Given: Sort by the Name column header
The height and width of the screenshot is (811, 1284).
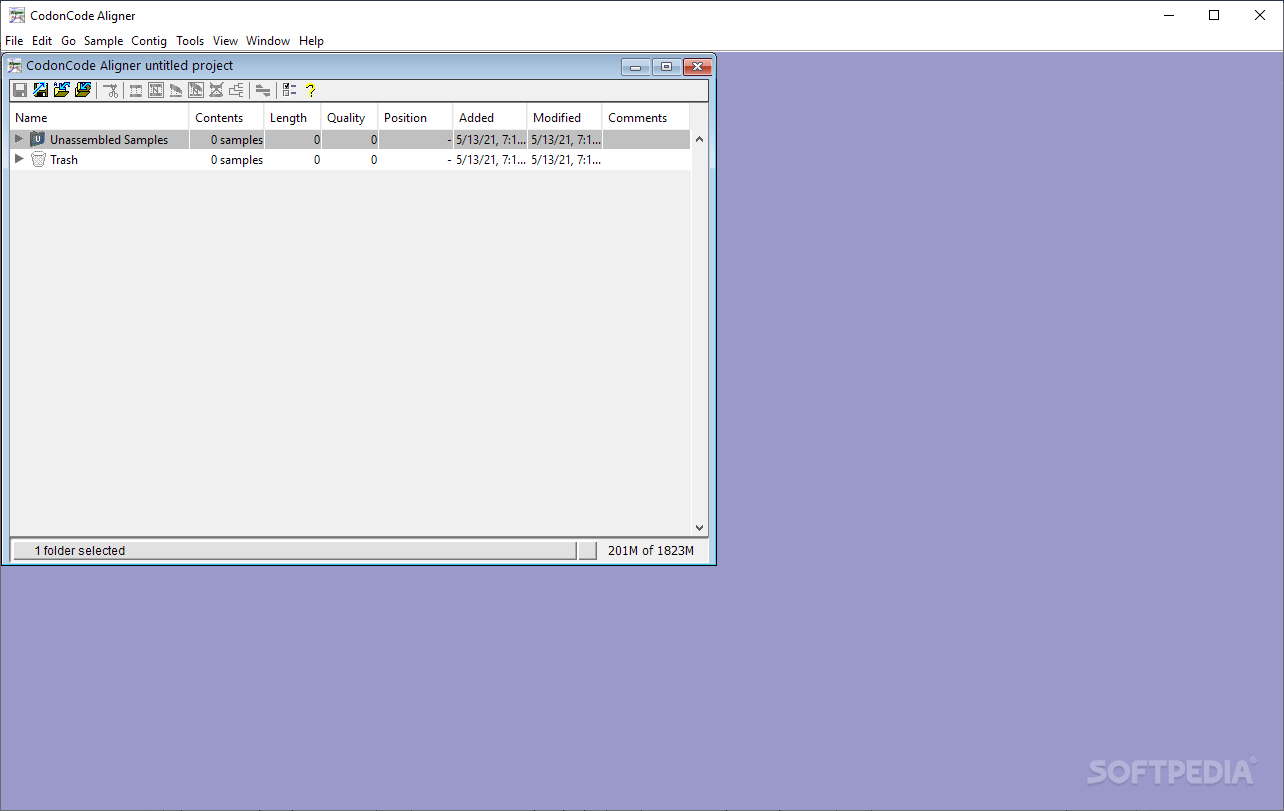Looking at the screenshot, I should tap(99, 117).
